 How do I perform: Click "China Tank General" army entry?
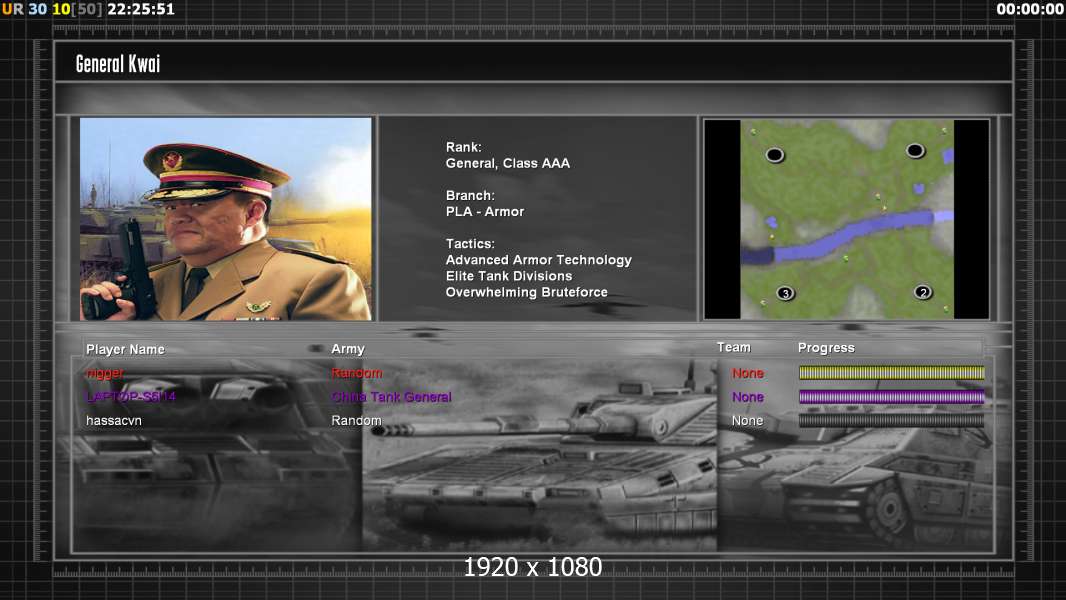coord(392,397)
